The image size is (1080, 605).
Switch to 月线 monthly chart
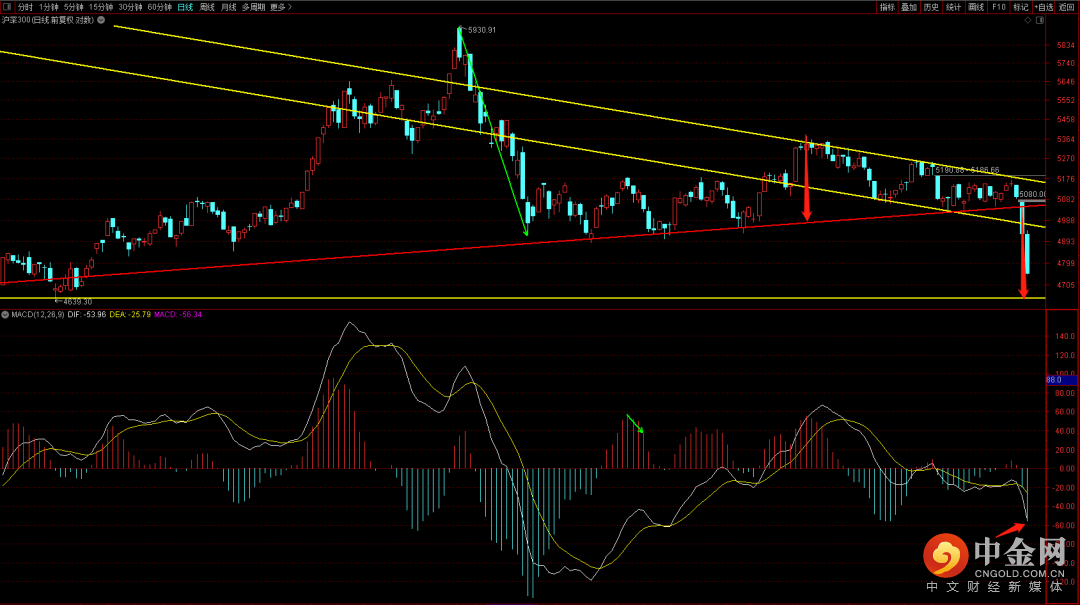point(229,7)
